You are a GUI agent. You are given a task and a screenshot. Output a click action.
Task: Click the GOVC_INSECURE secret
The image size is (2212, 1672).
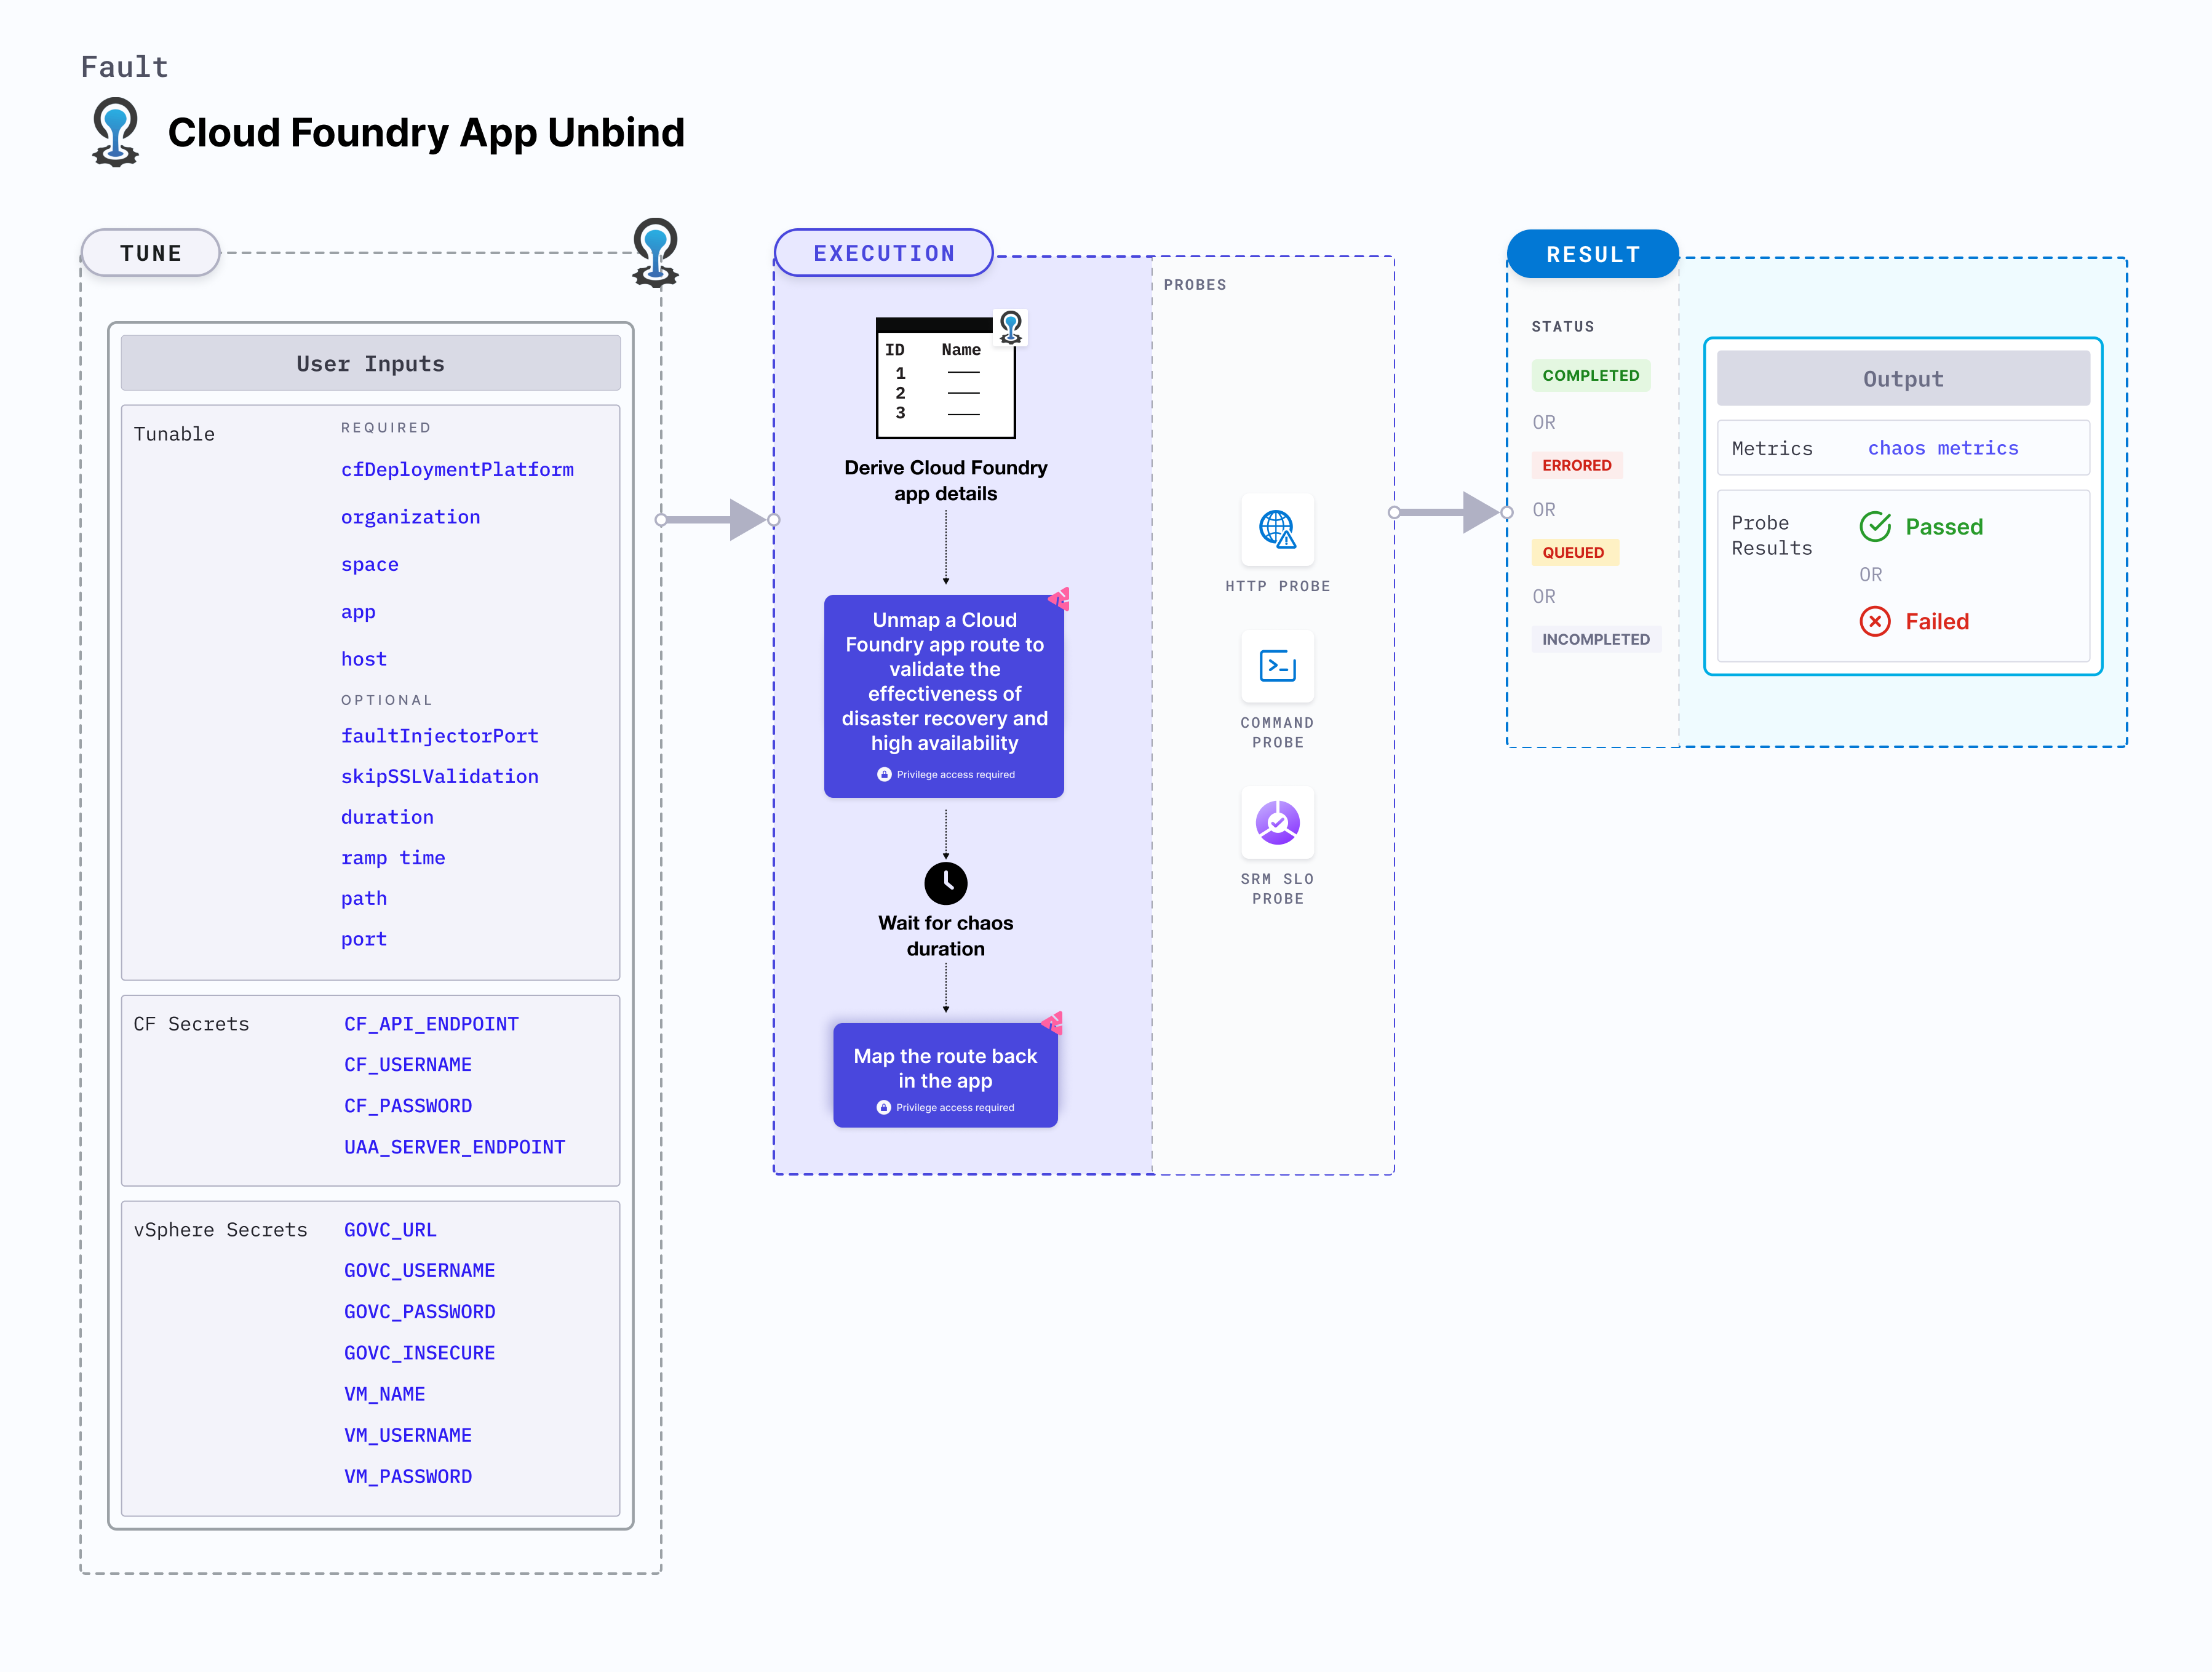click(419, 1353)
